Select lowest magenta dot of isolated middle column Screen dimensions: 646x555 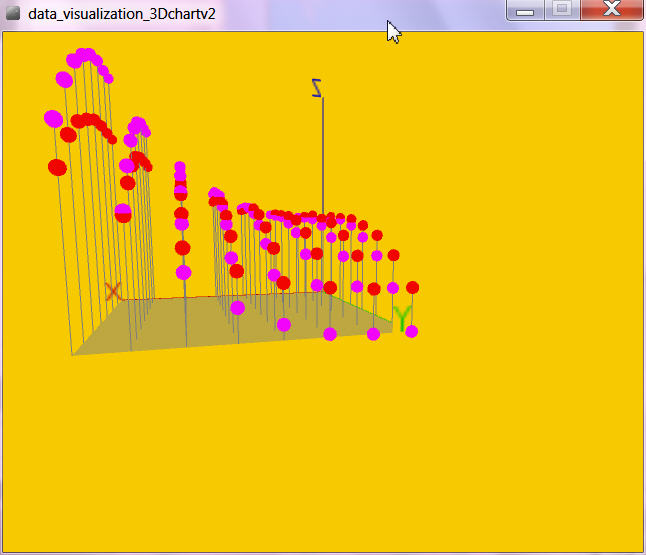[183, 272]
